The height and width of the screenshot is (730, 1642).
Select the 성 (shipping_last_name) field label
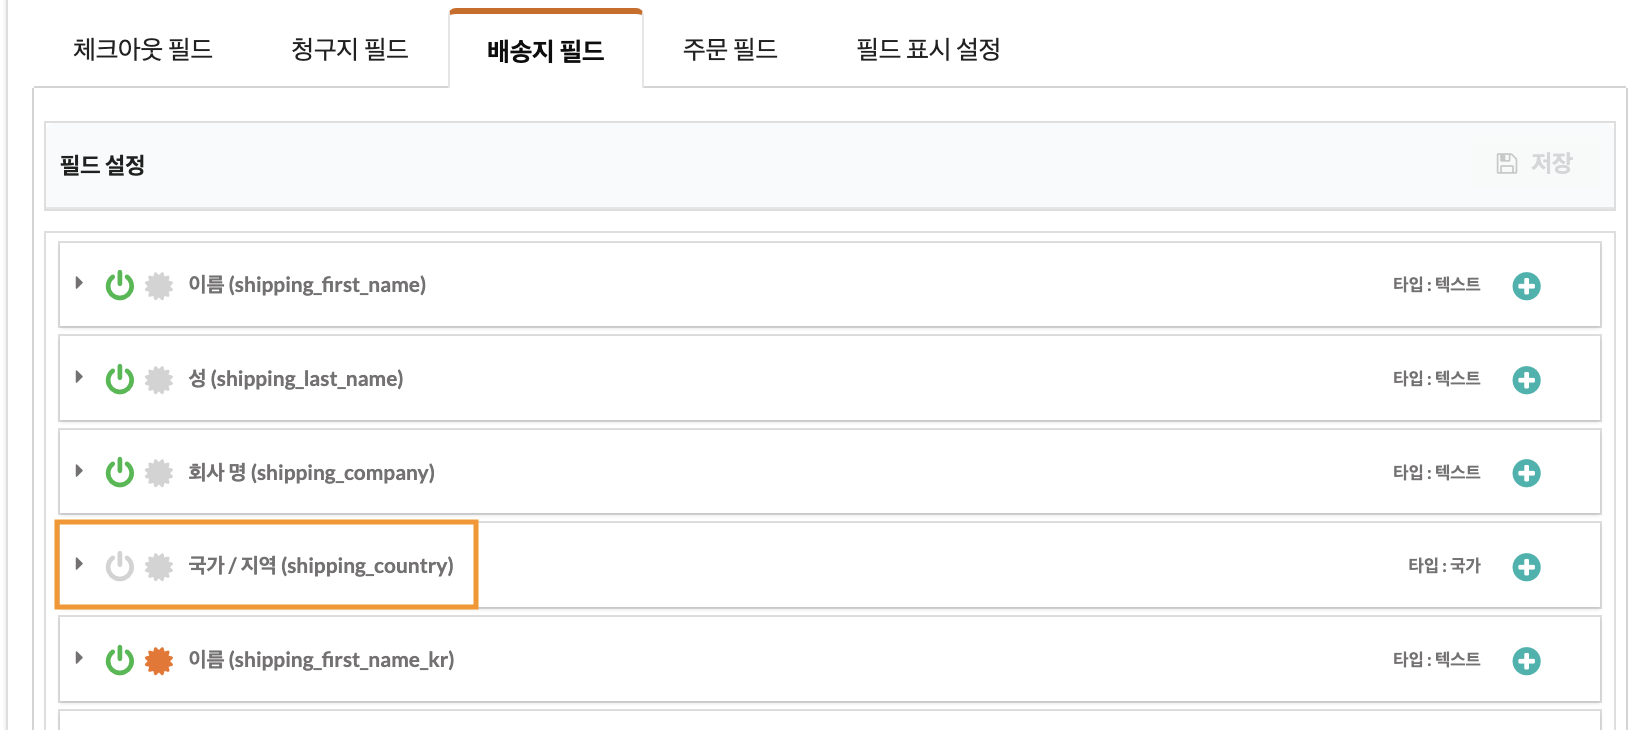coord(296,379)
